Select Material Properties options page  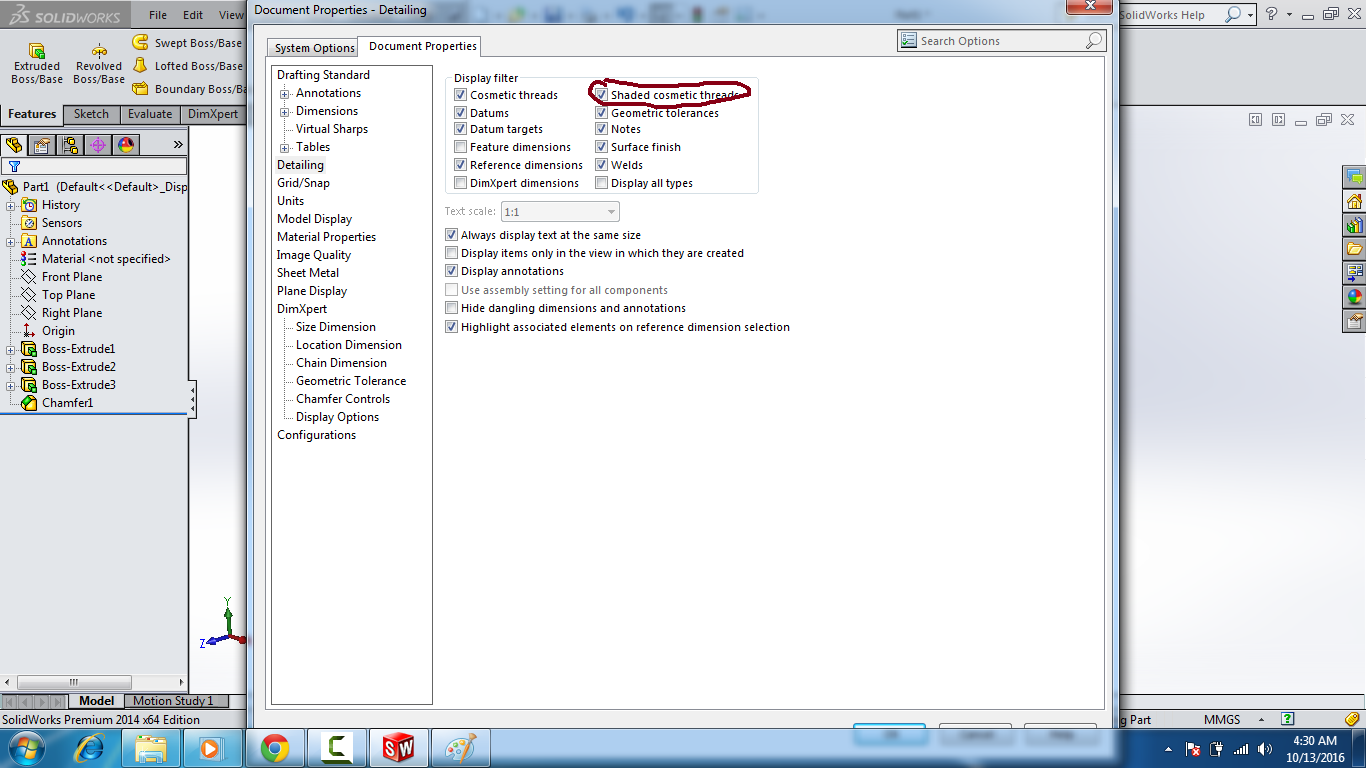coord(326,237)
